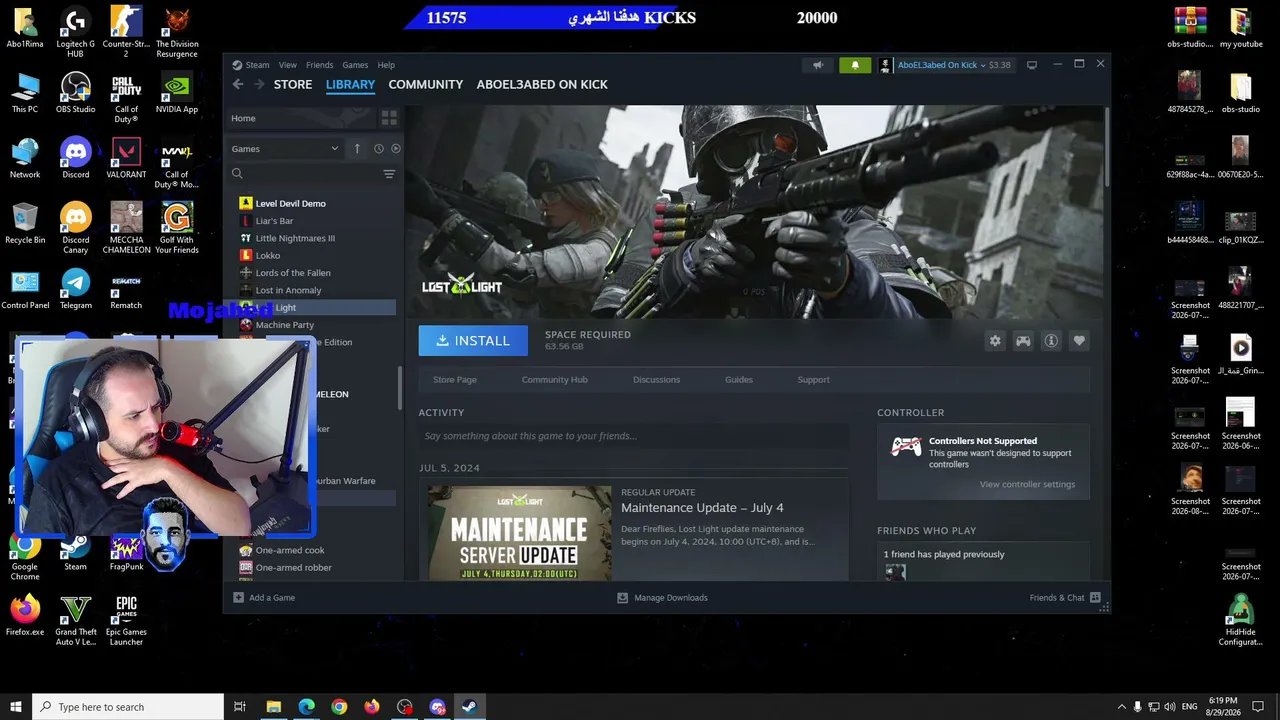Open Logitech G HUB desktop icon
1280x720 pixels.
coord(75,32)
